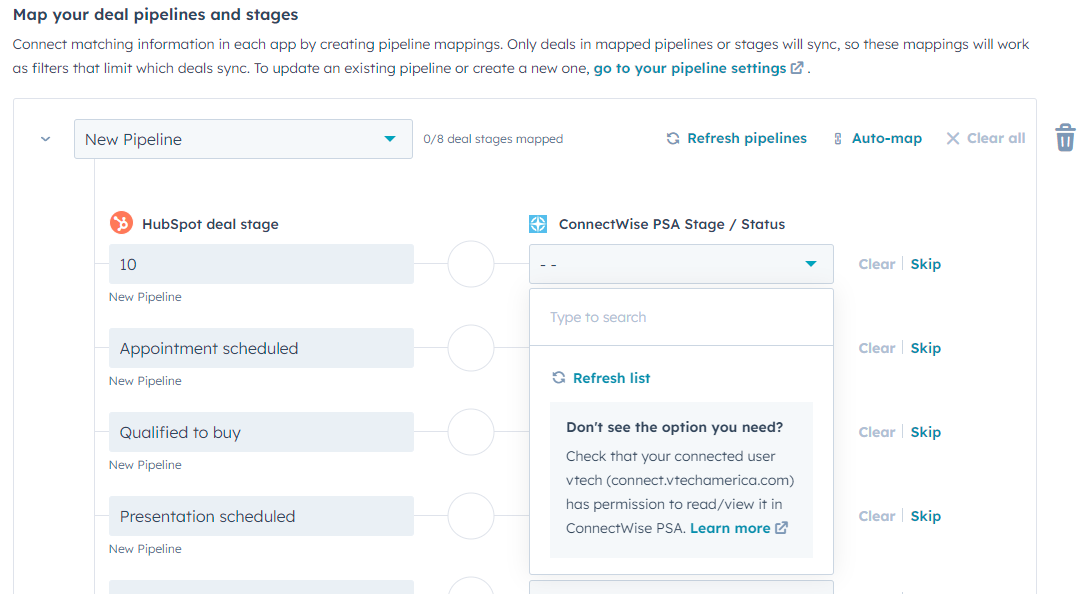
Task: Type in the search field of dropdown
Action: pyautogui.click(x=681, y=318)
